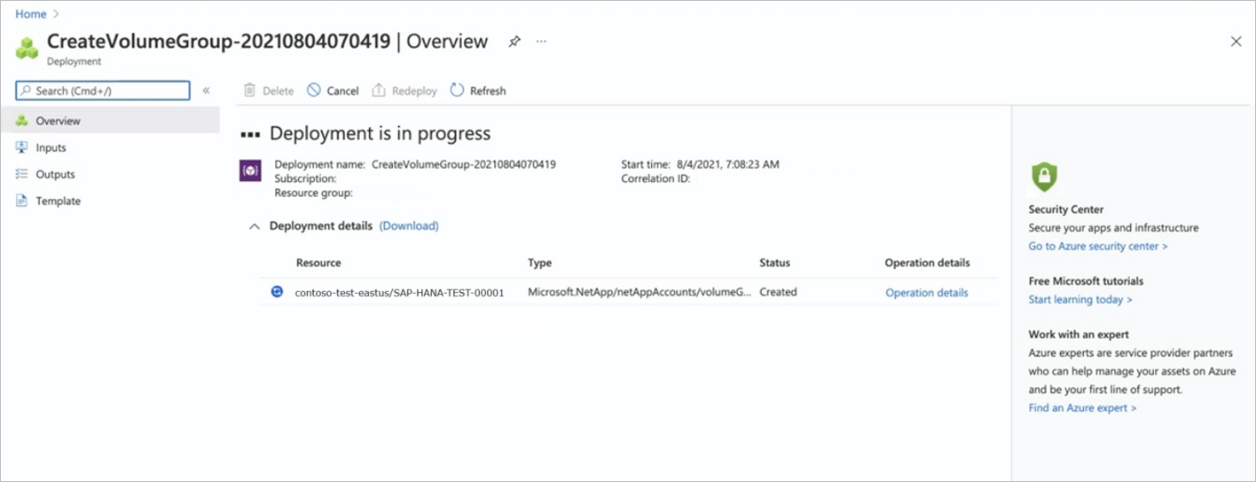The width and height of the screenshot is (1256, 482).
Task: Go to Azure security center link
Action: (1098, 246)
